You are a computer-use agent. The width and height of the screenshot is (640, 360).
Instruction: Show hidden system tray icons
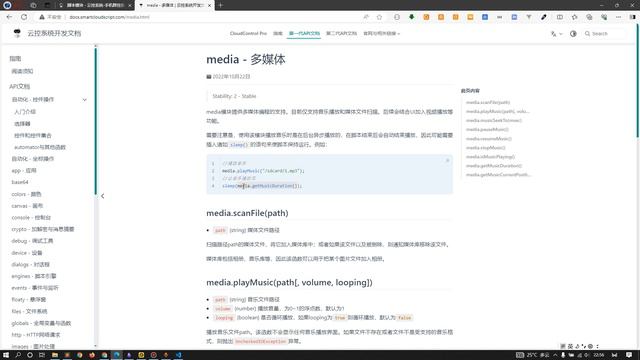click(555, 355)
